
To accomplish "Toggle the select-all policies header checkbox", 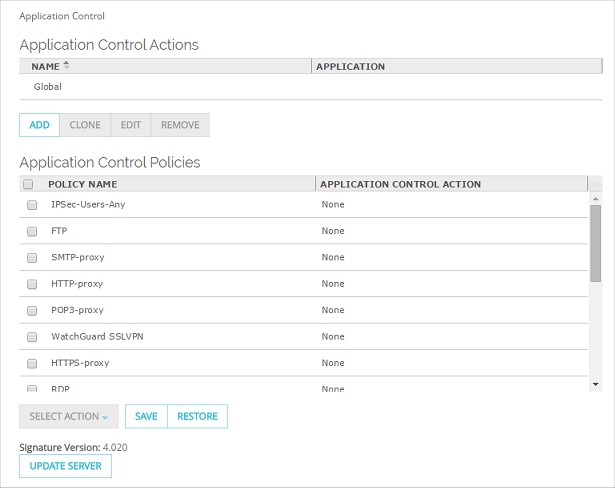I will (x=28, y=184).
